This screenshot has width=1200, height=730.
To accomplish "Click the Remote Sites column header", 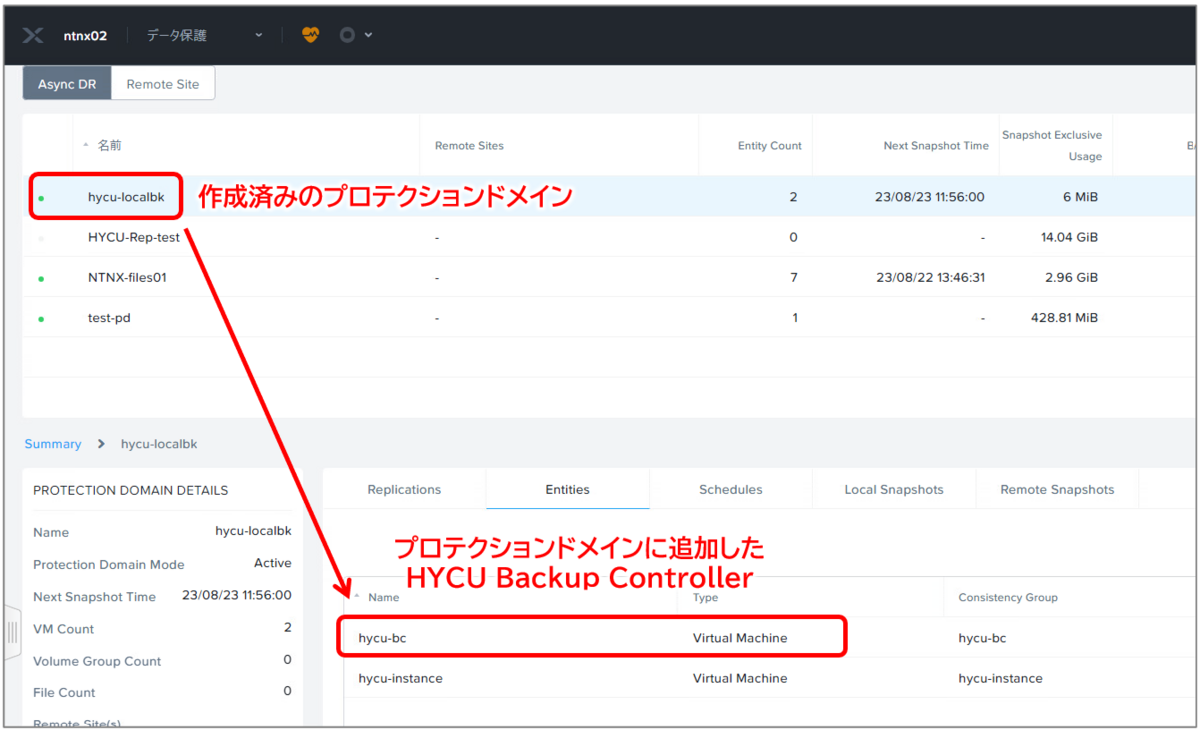I will tap(469, 146).
